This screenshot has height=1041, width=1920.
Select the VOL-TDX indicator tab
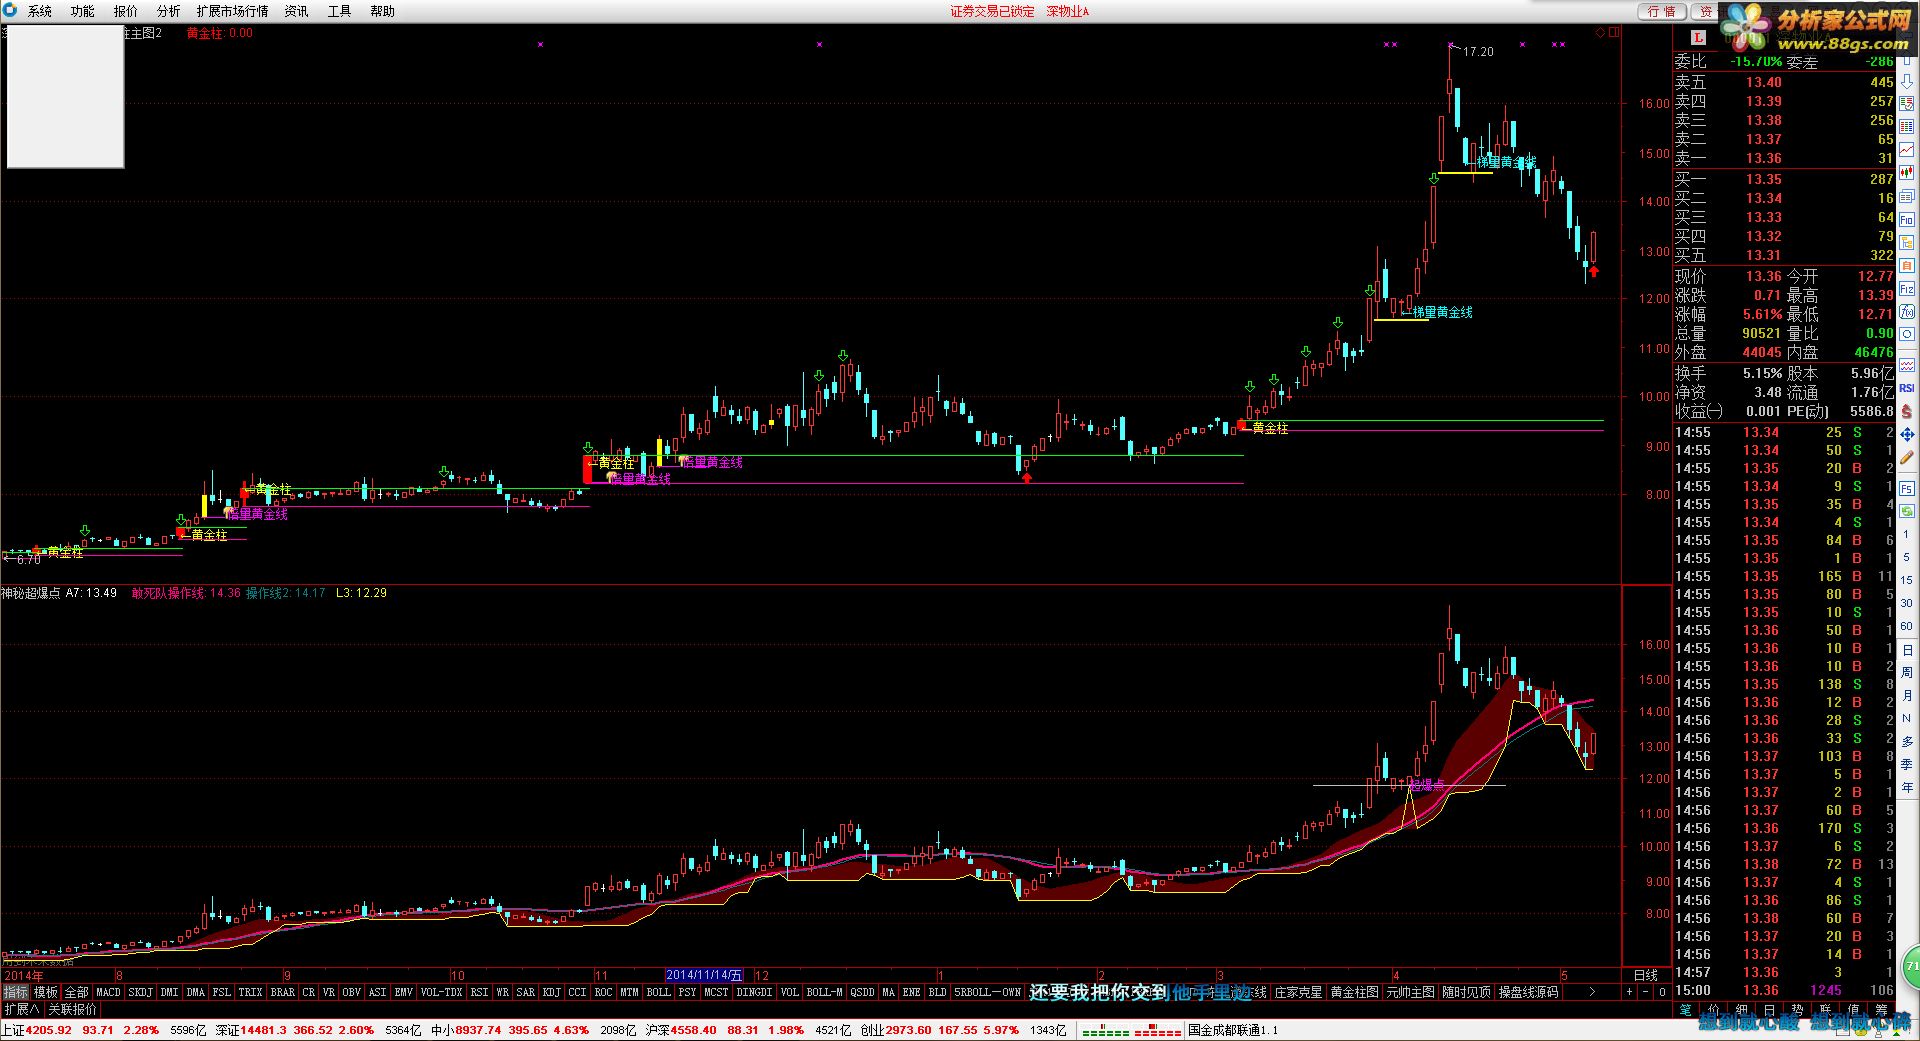(x=441, y=992)
